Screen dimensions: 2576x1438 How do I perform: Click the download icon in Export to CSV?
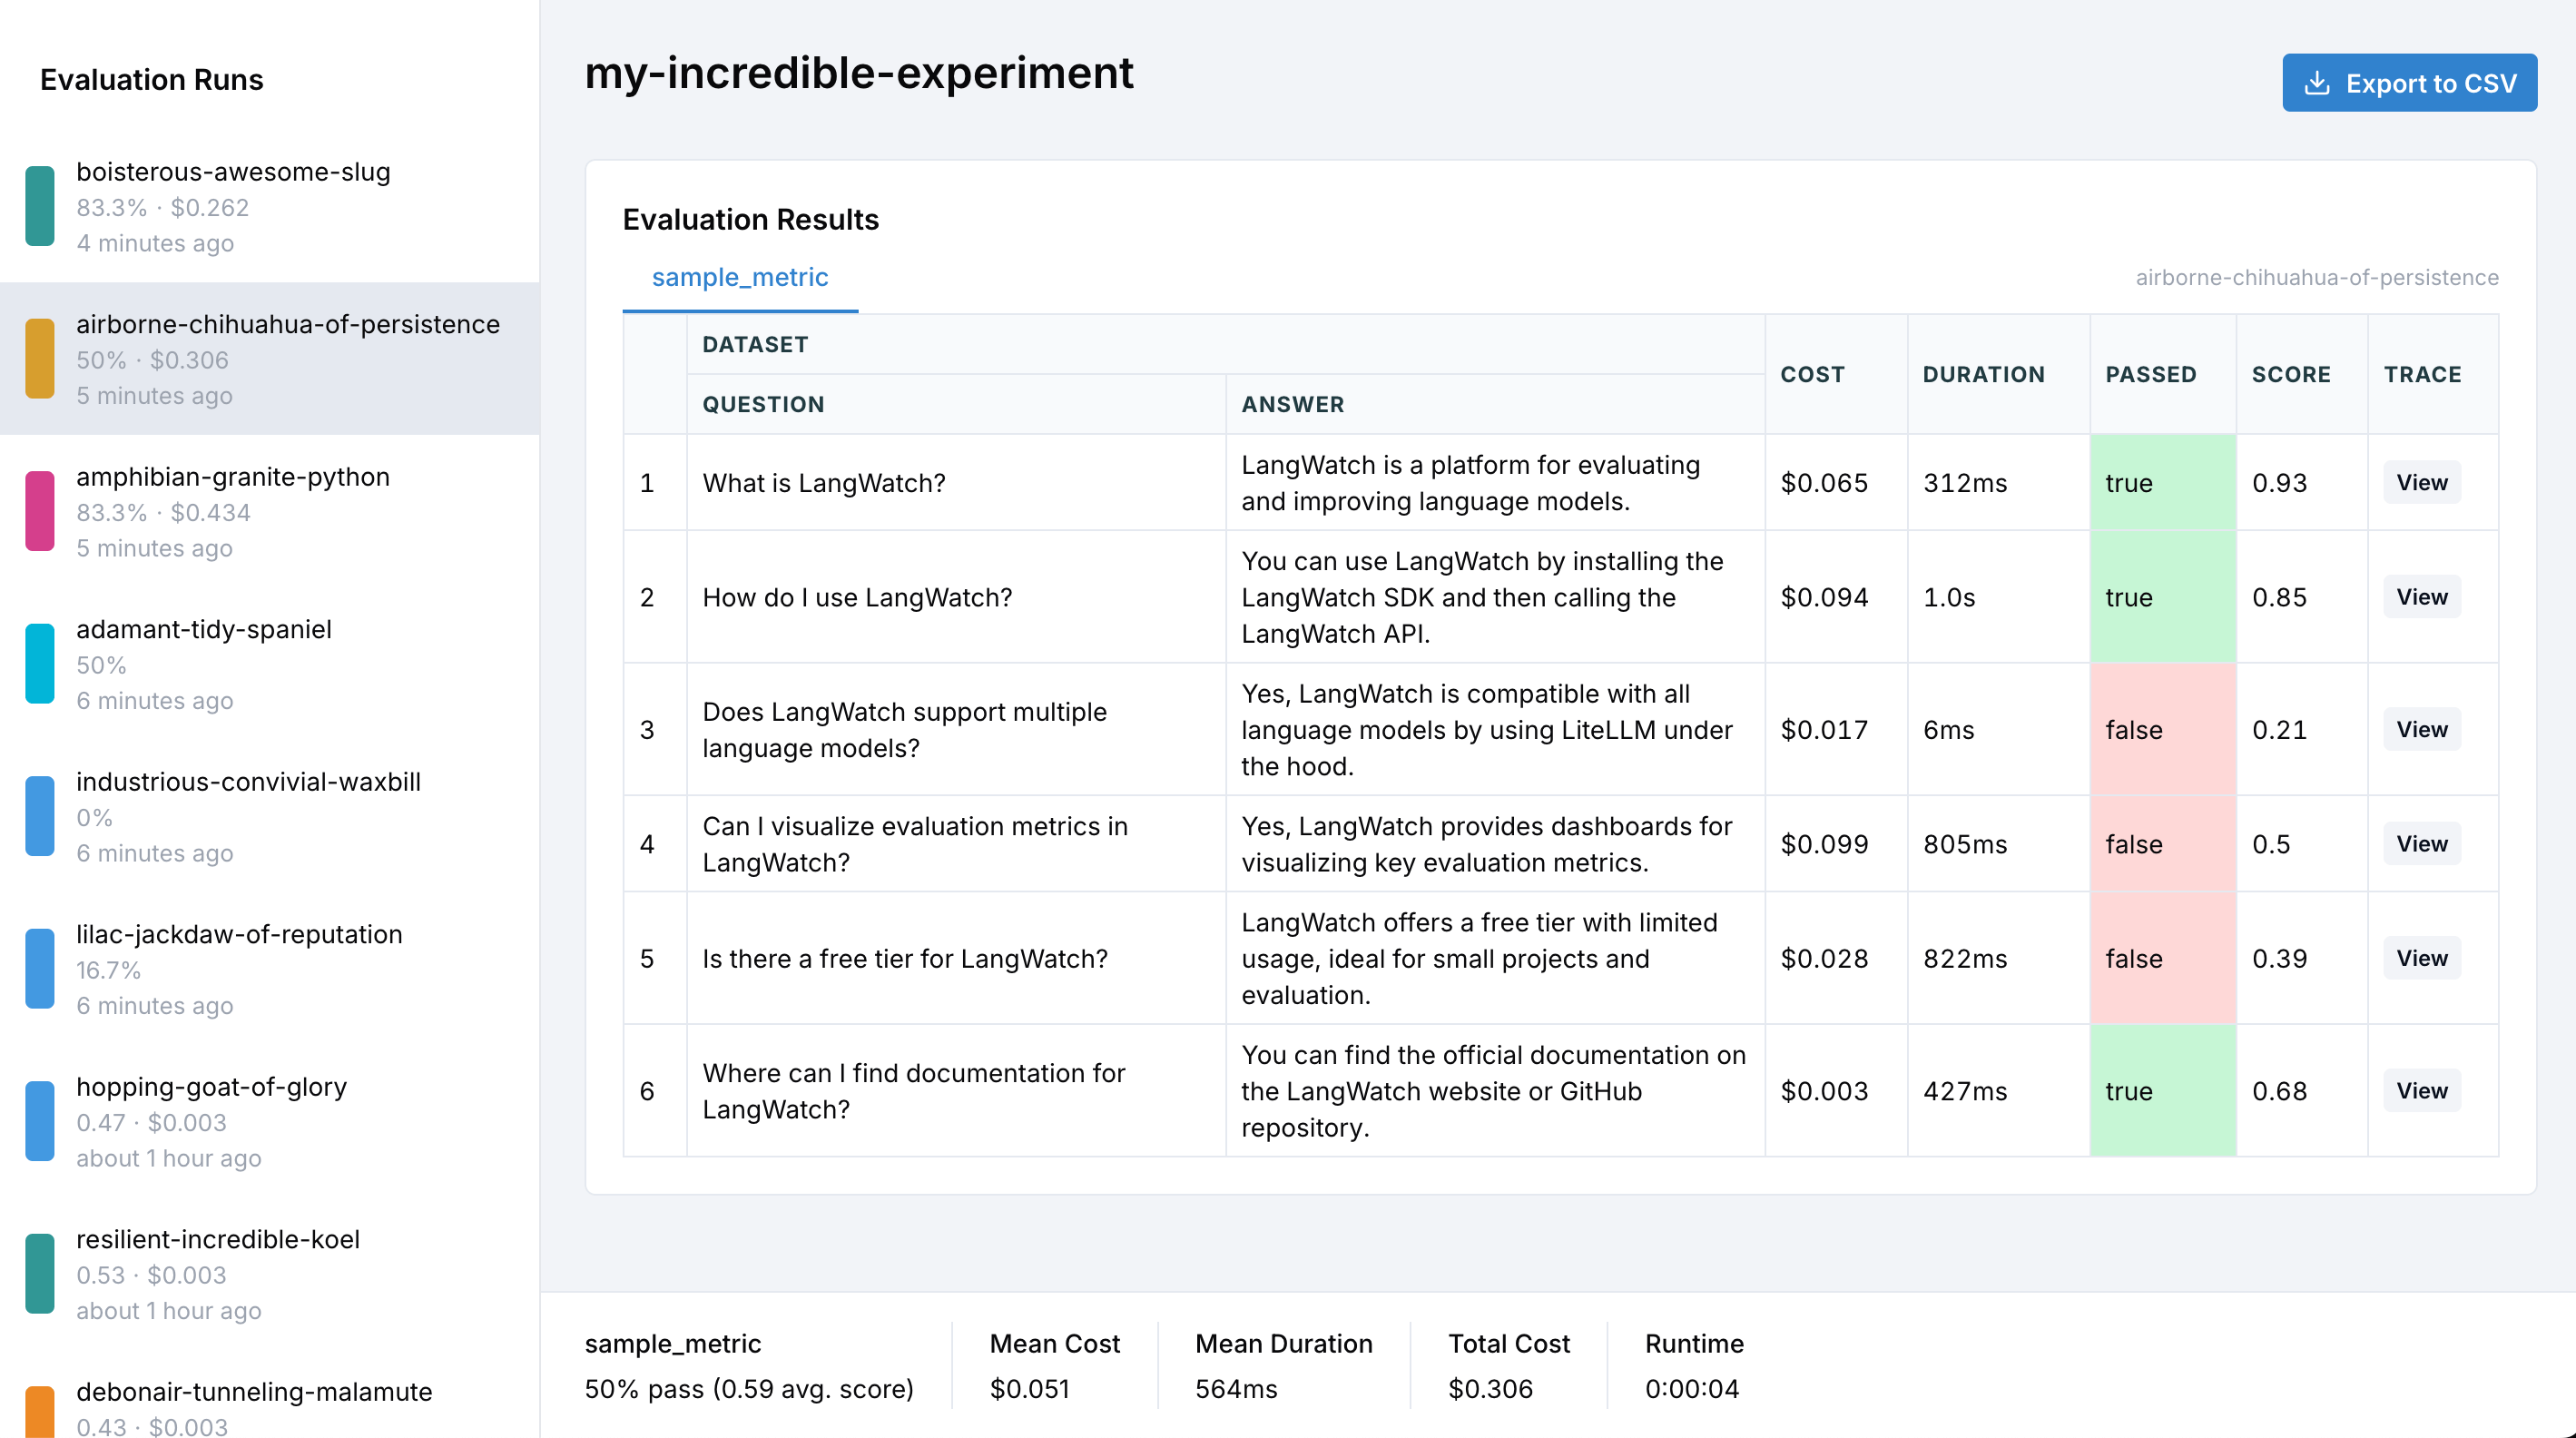pyautogui.click(x=2316, y=83)
